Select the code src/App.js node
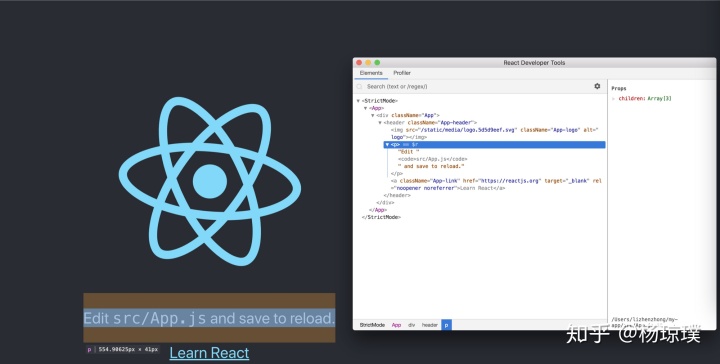Image resolution: width=720 pixels, height=364 pixels. [433, 159]
